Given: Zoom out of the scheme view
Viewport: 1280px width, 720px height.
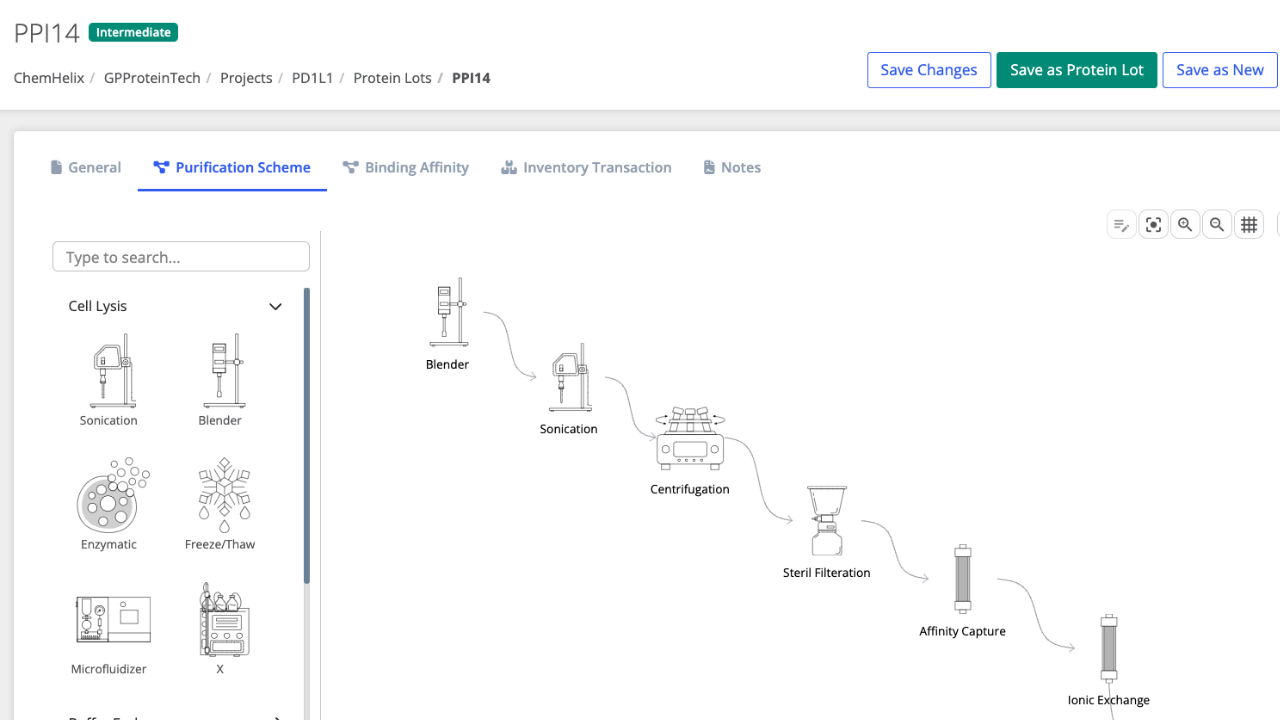Looking at the screenshot, I should (1217, 224).
